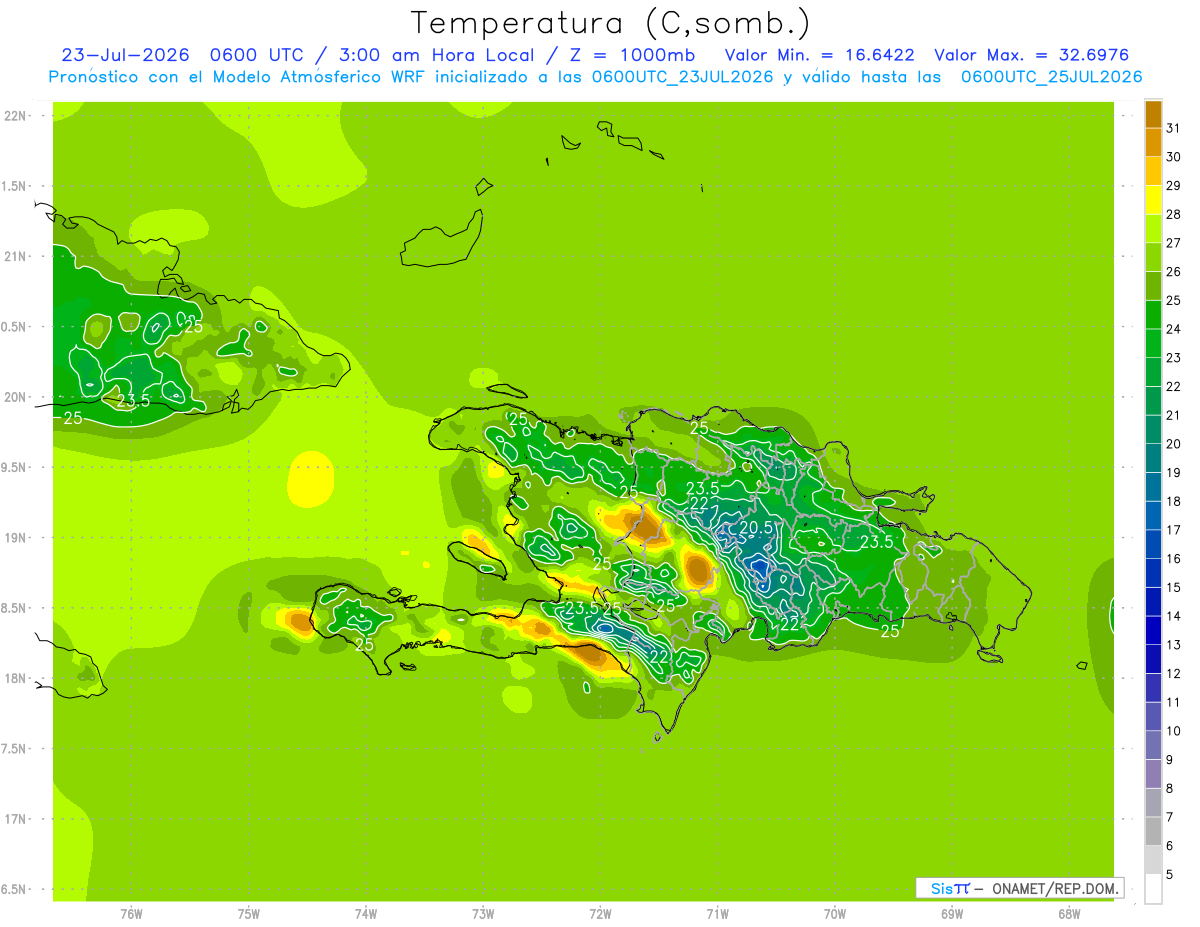The height and width of the screenshot is (927, 1200).
Task: Select the 'Z = 1000mb' level text
Action: tap(632, 55)
